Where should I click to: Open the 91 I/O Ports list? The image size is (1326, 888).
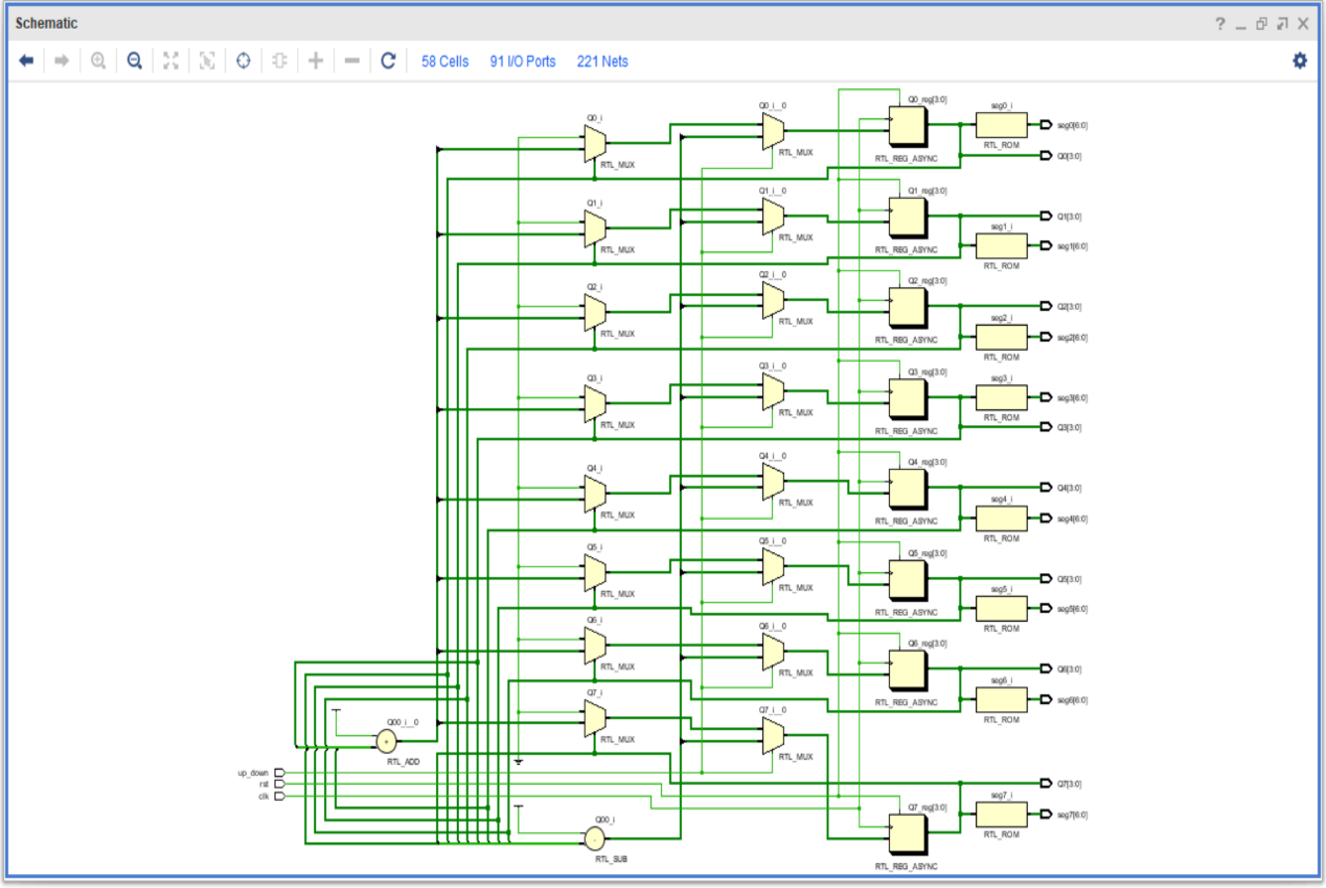pyautogui.click(x=521, y=61)
